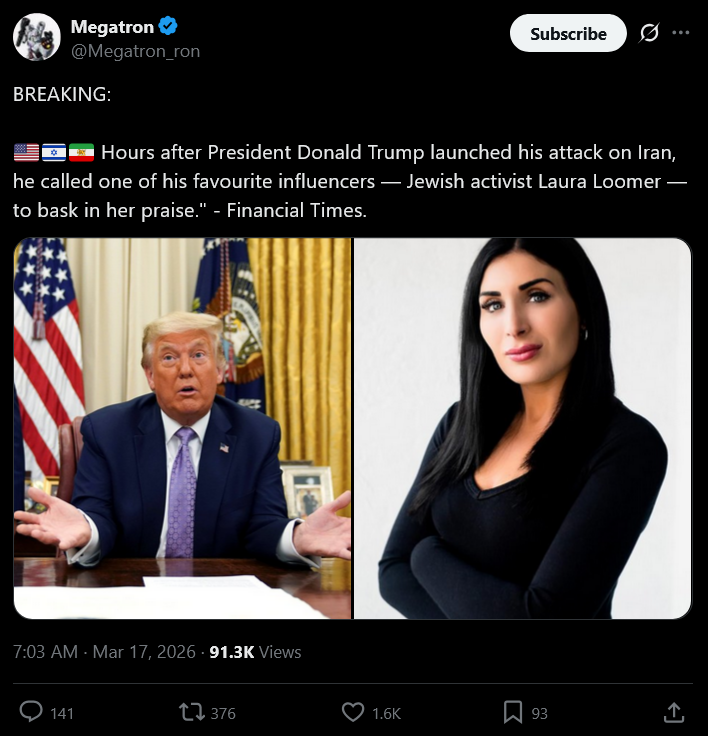
Task: Click the reply speech bubble icon
Action: [x=31, y=711]
